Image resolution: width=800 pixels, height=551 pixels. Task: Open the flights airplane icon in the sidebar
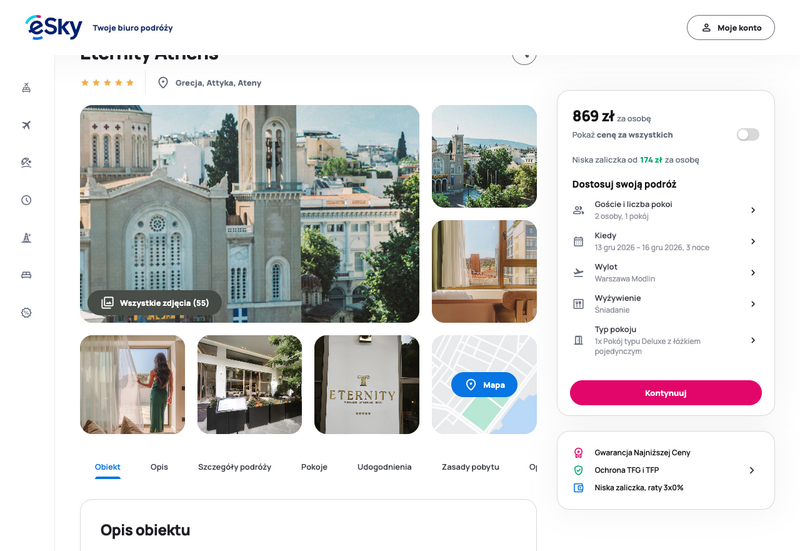pyautogui.click(x=26, y=125)
